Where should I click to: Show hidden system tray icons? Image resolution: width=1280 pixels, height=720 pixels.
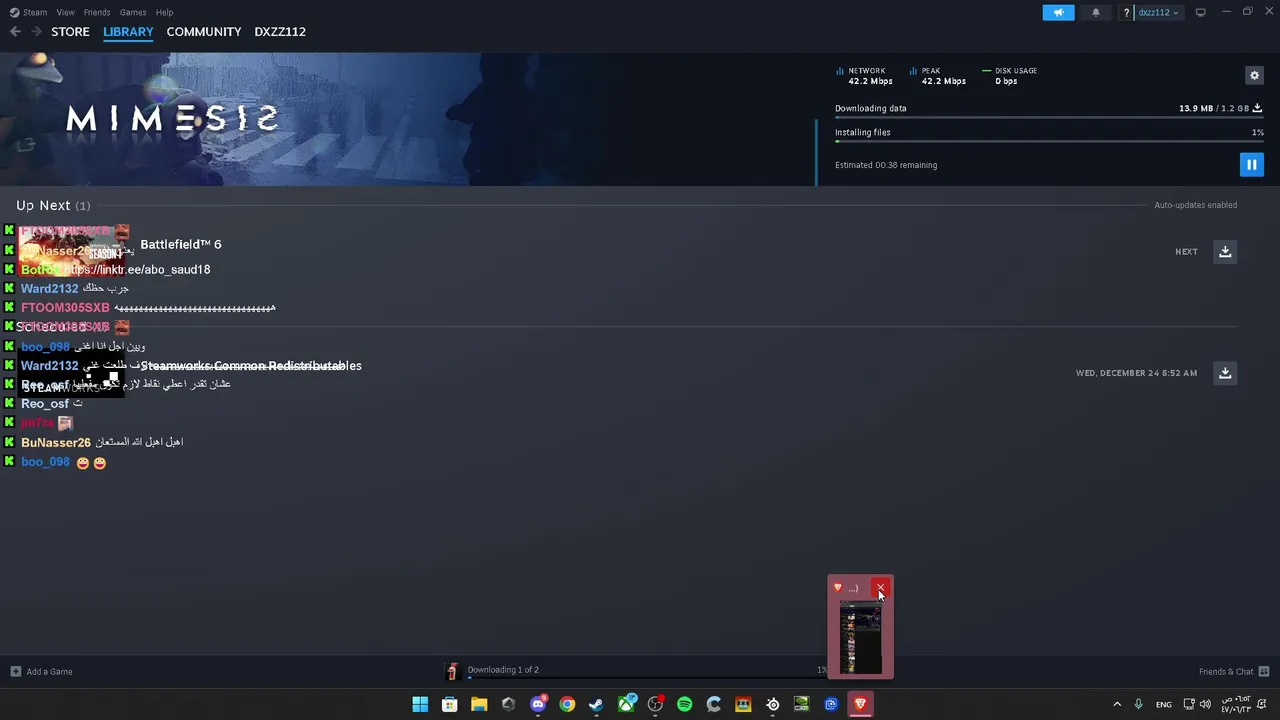tap(1117, 704)
